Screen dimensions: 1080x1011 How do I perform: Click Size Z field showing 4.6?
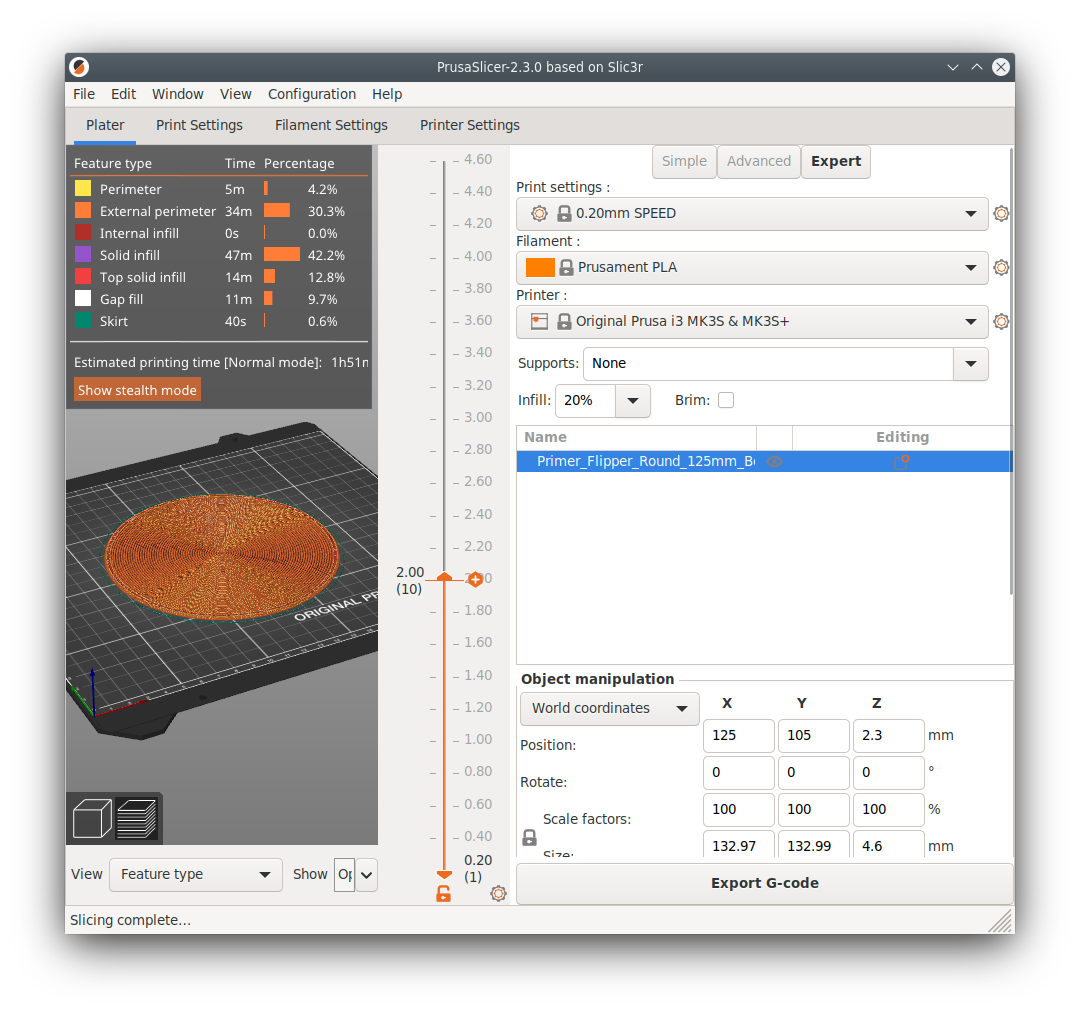(x=889, y=846)
